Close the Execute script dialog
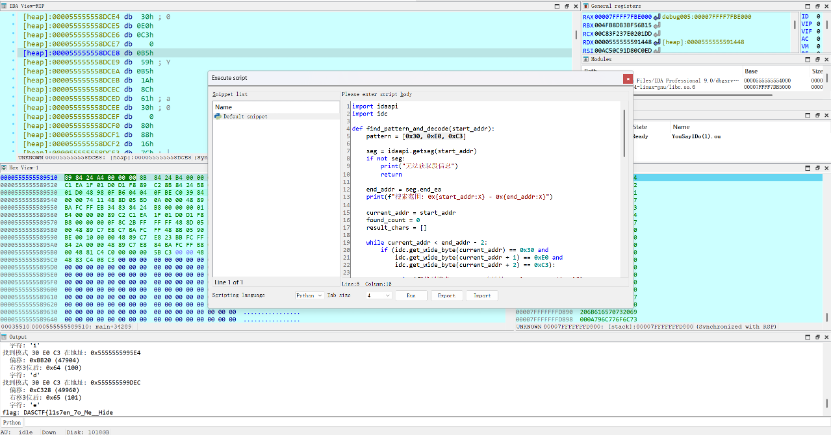Screen dimensions: 832x436 point(627,78)
